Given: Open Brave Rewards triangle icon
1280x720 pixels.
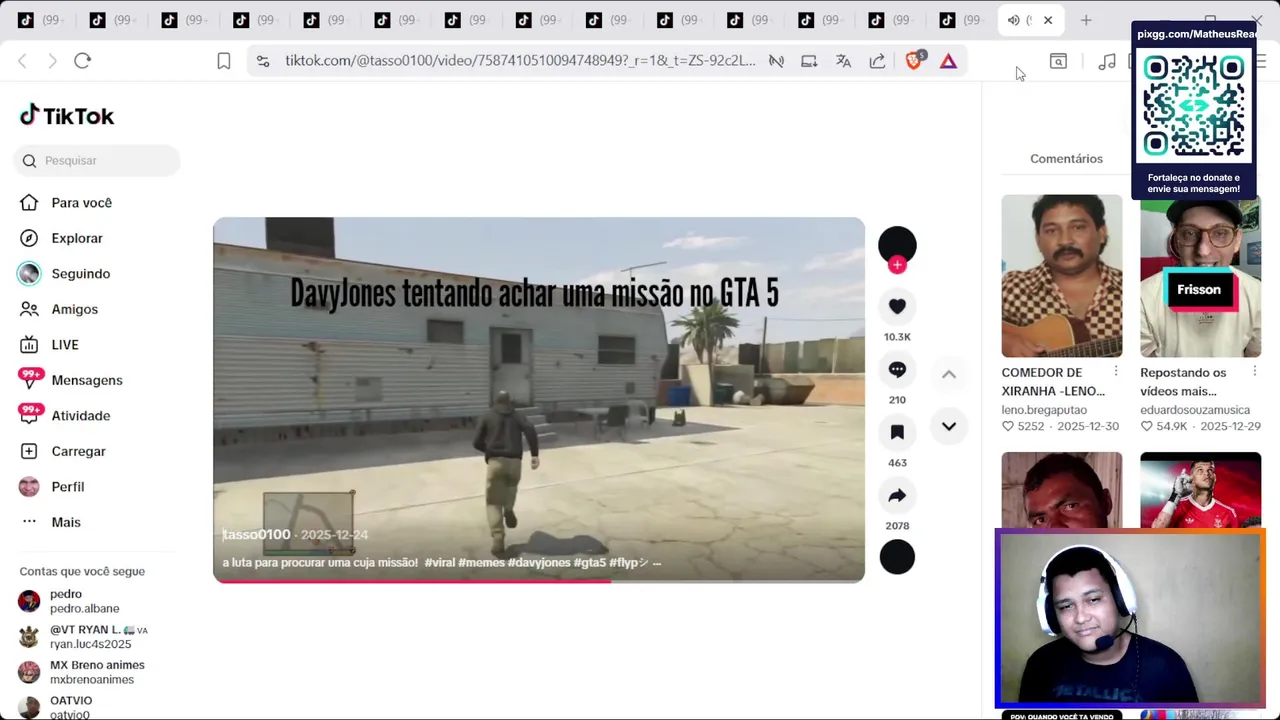Looking at the screenshot, I should [948, 61].
